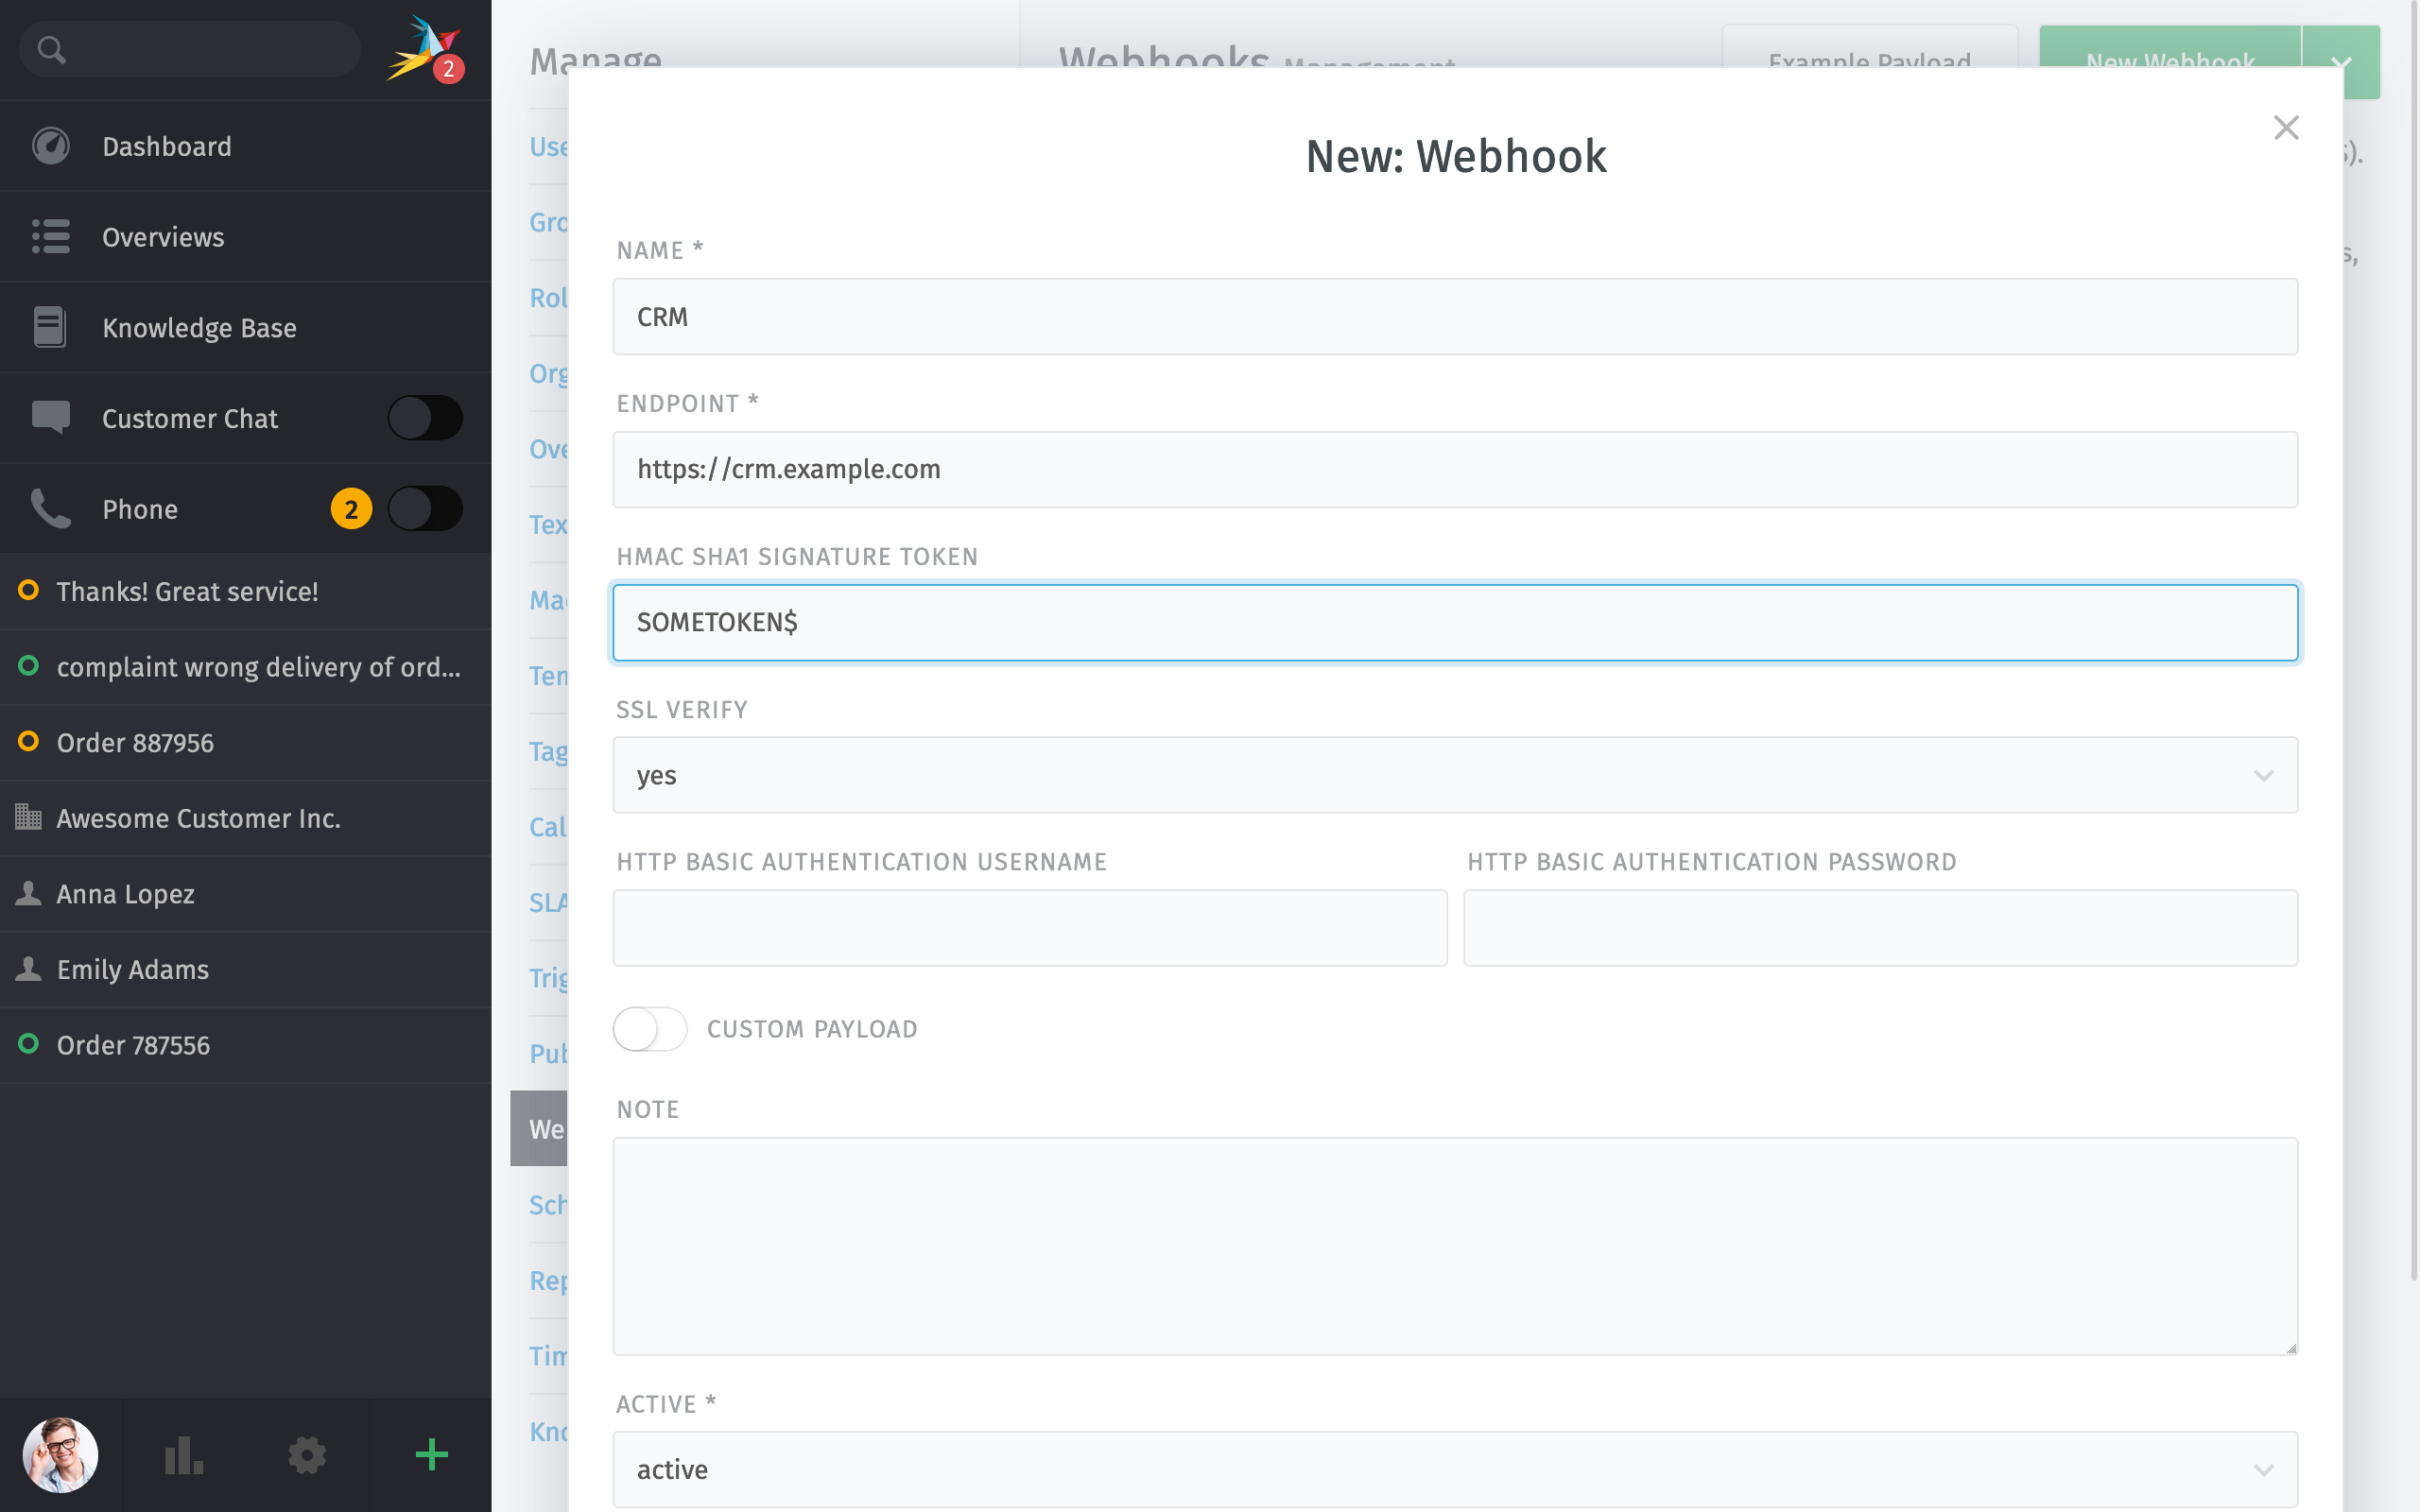Screen dimensions: 2420x1512
Task: Enable the Phone channel
Action: click(x=425, y=508)
